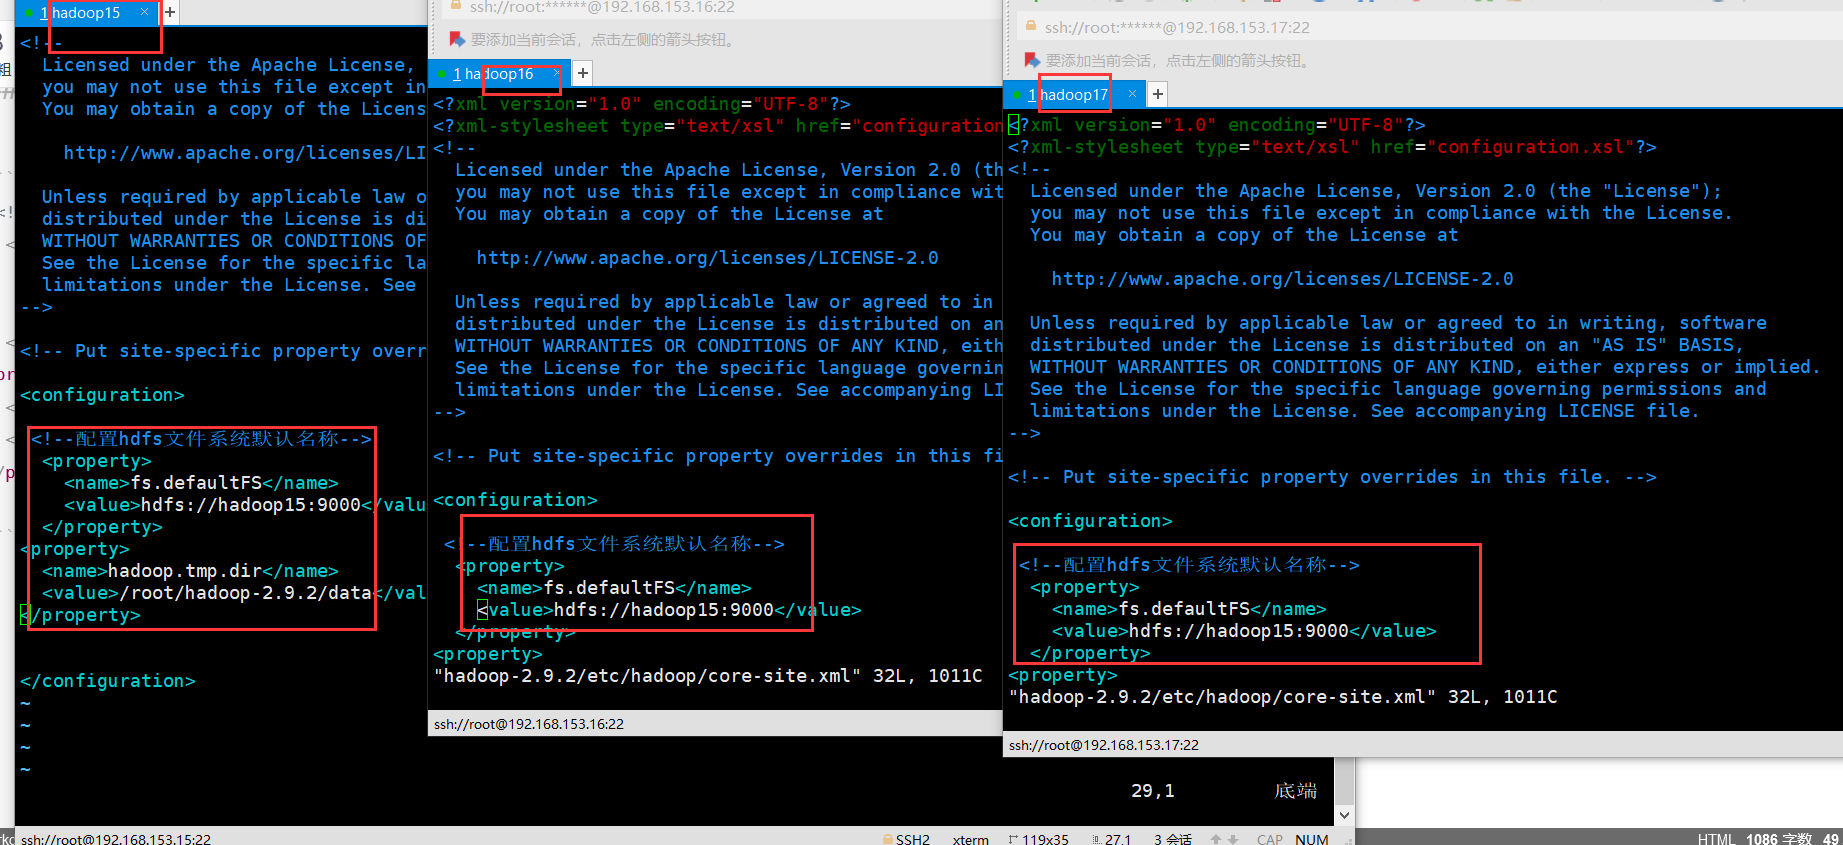Screen dimensions: 1843x845
Task: Click the xterm terminal type in status bar
Action: pos(970,839)
